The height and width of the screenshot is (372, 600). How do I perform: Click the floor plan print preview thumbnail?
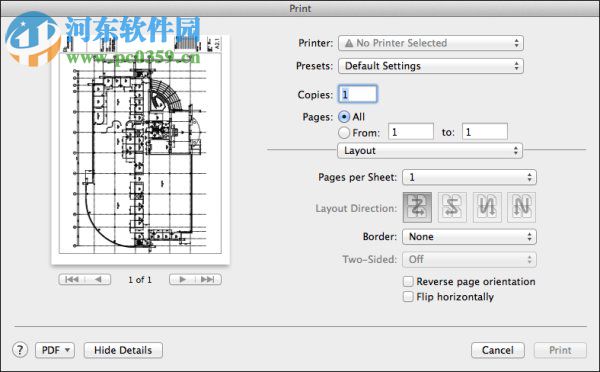[x=140, y=150]
